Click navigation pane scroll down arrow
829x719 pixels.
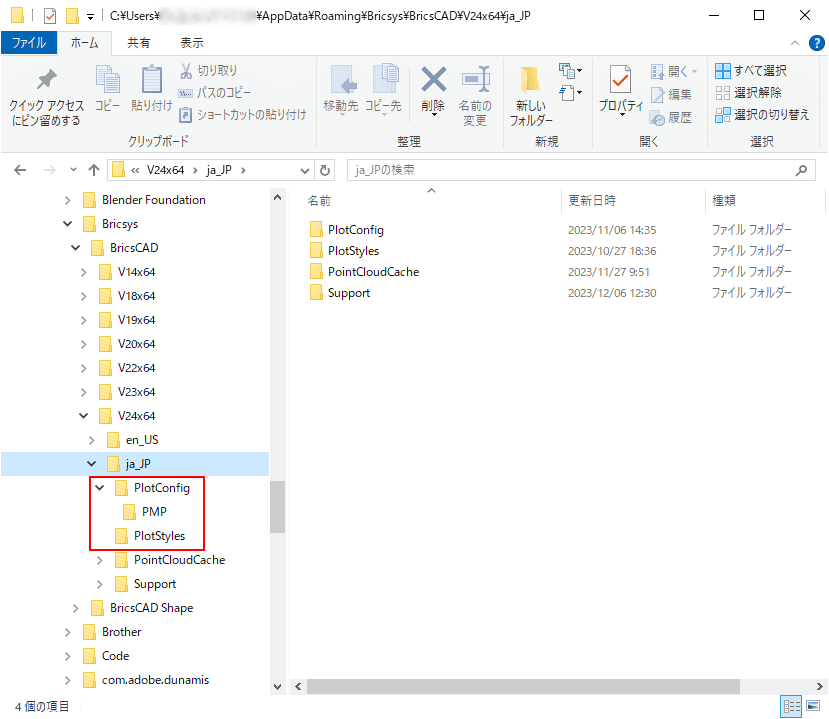[x=278, y=687]
